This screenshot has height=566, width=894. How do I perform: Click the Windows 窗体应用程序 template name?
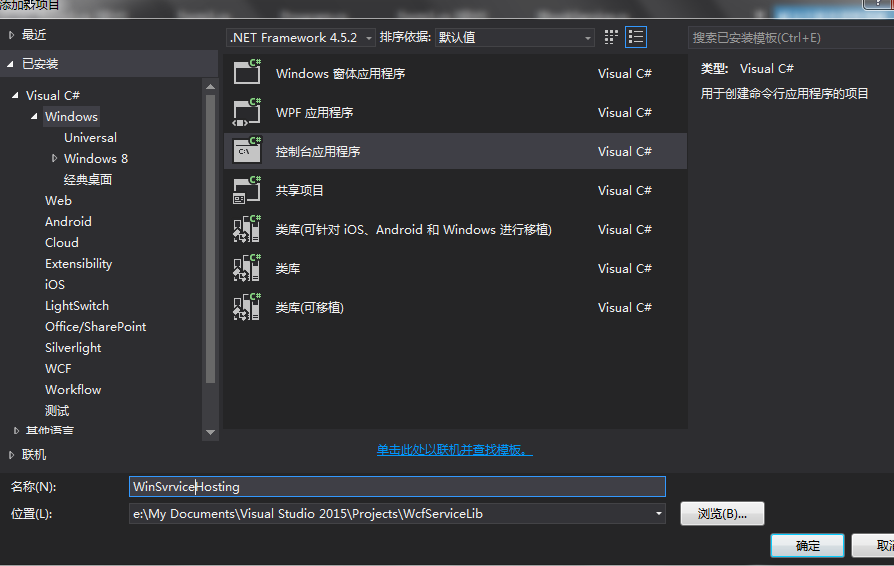340,74
